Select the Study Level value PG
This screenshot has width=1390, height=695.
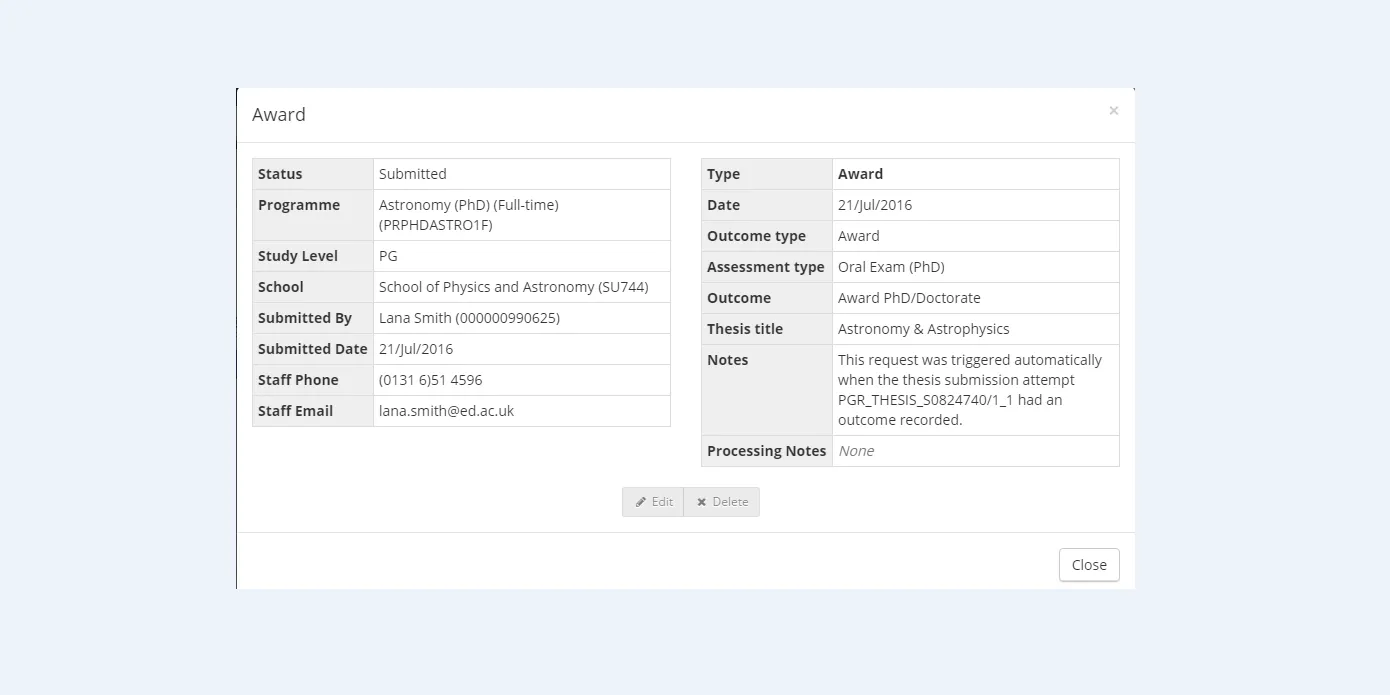click(388, 256)
